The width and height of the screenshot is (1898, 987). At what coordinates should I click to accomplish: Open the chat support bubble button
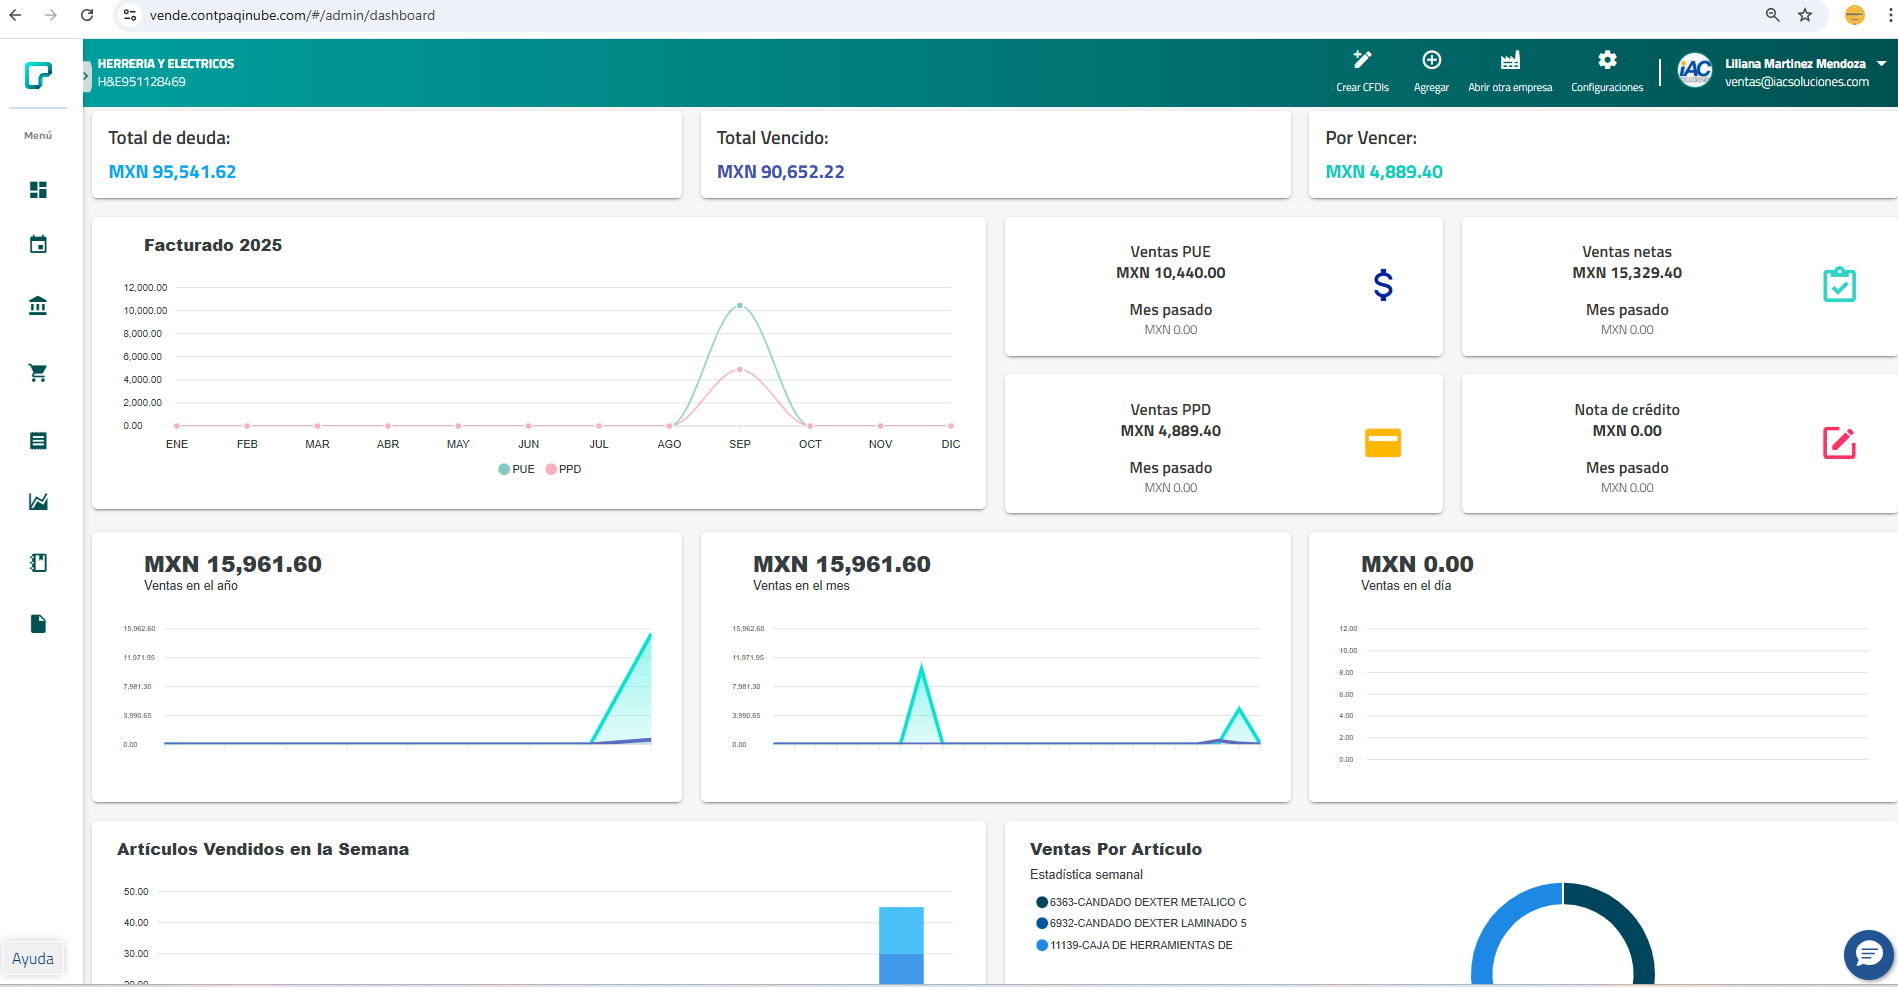pyautogui.click(x=1868, y=954)
